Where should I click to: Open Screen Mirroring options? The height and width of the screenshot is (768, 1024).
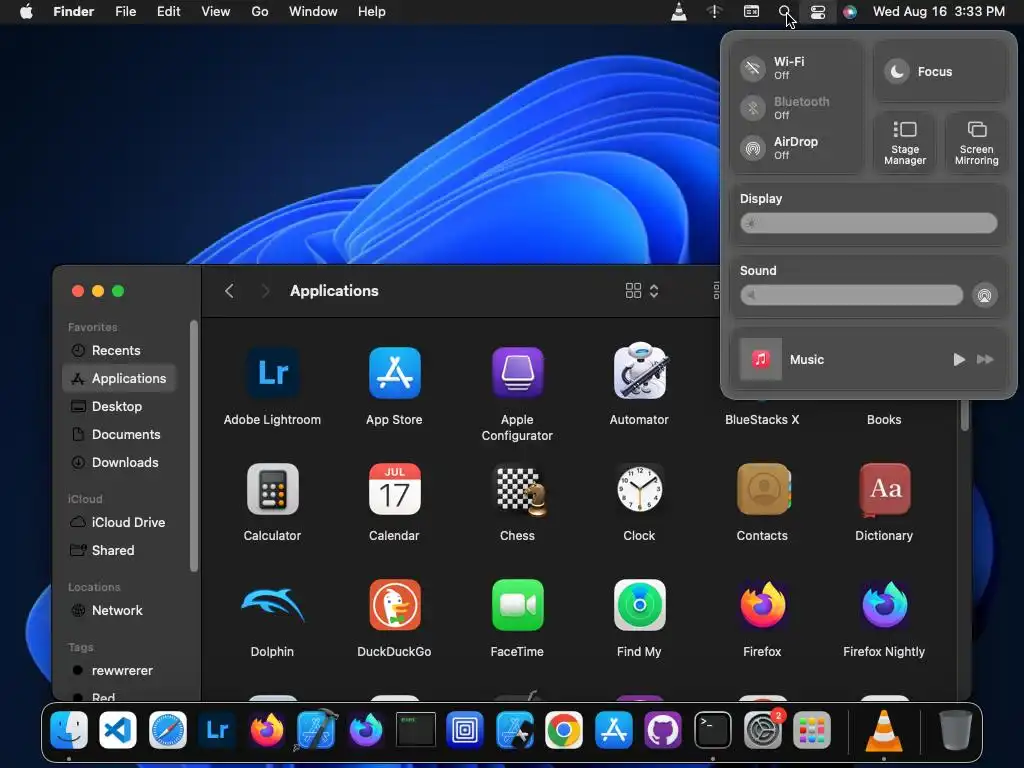click(976, 143)
